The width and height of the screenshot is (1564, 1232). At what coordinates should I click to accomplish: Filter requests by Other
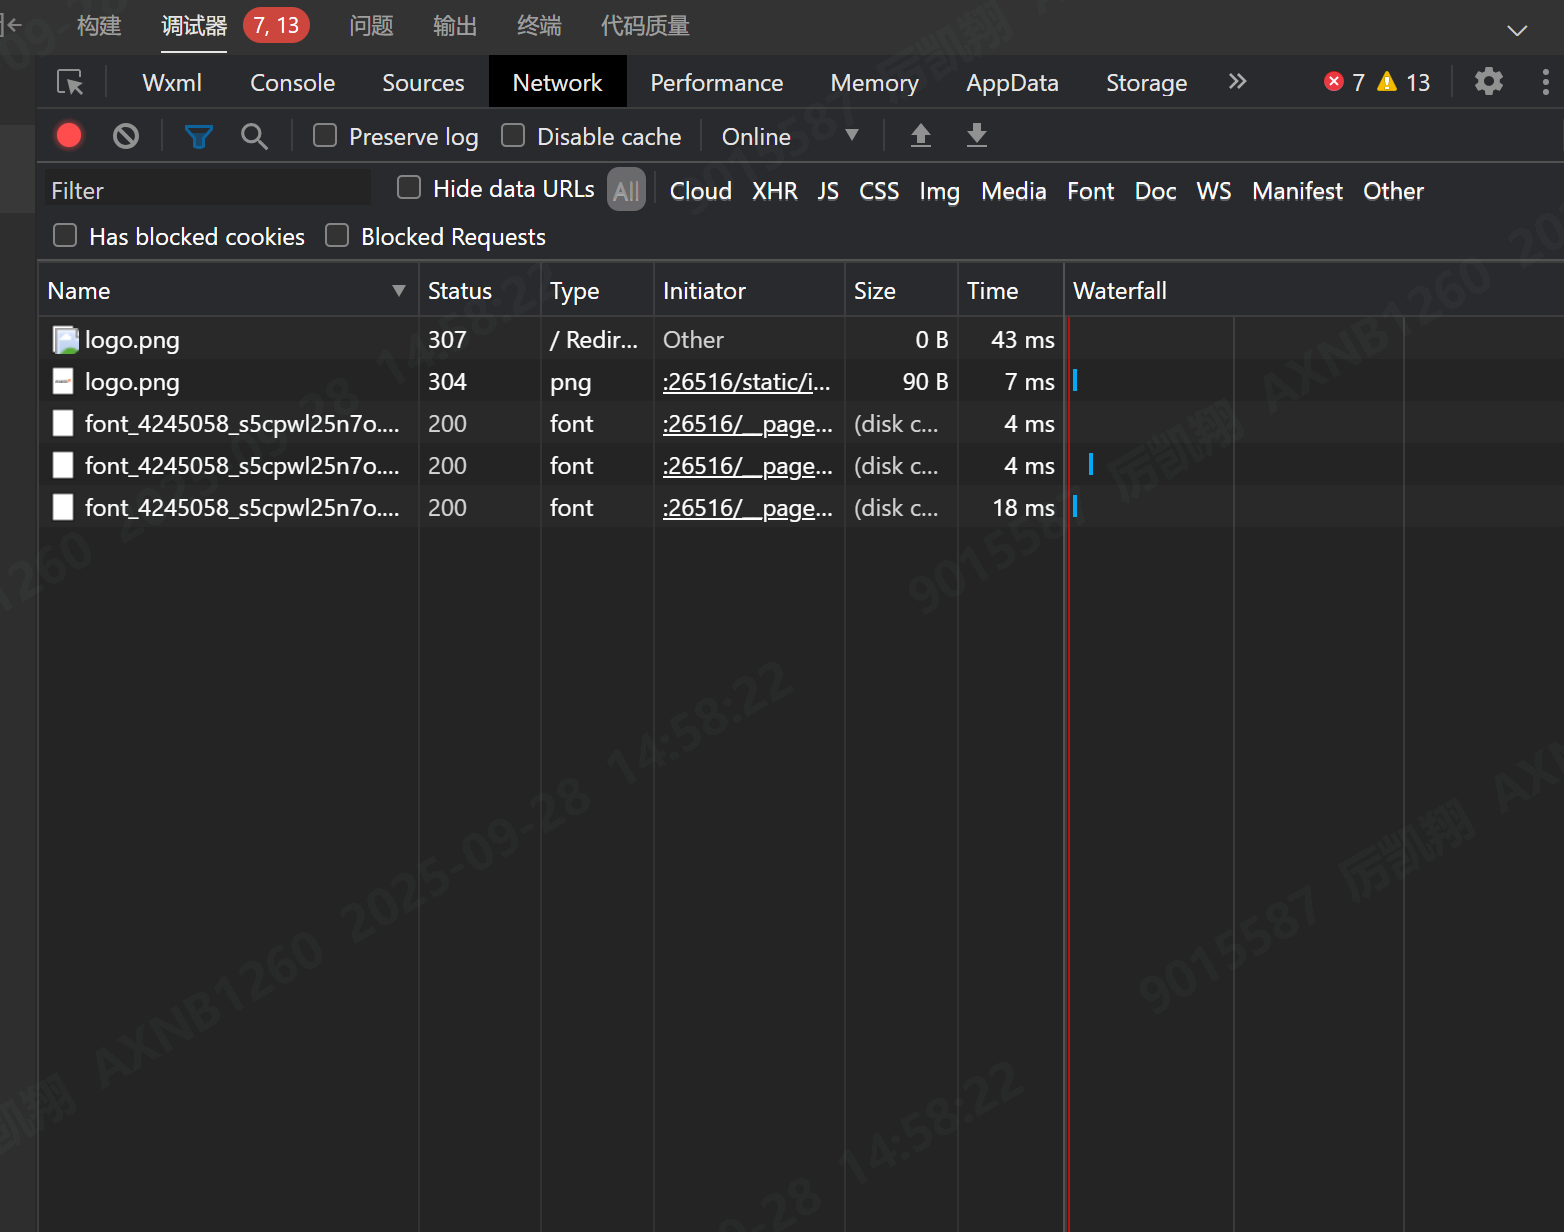[1394, 191]
